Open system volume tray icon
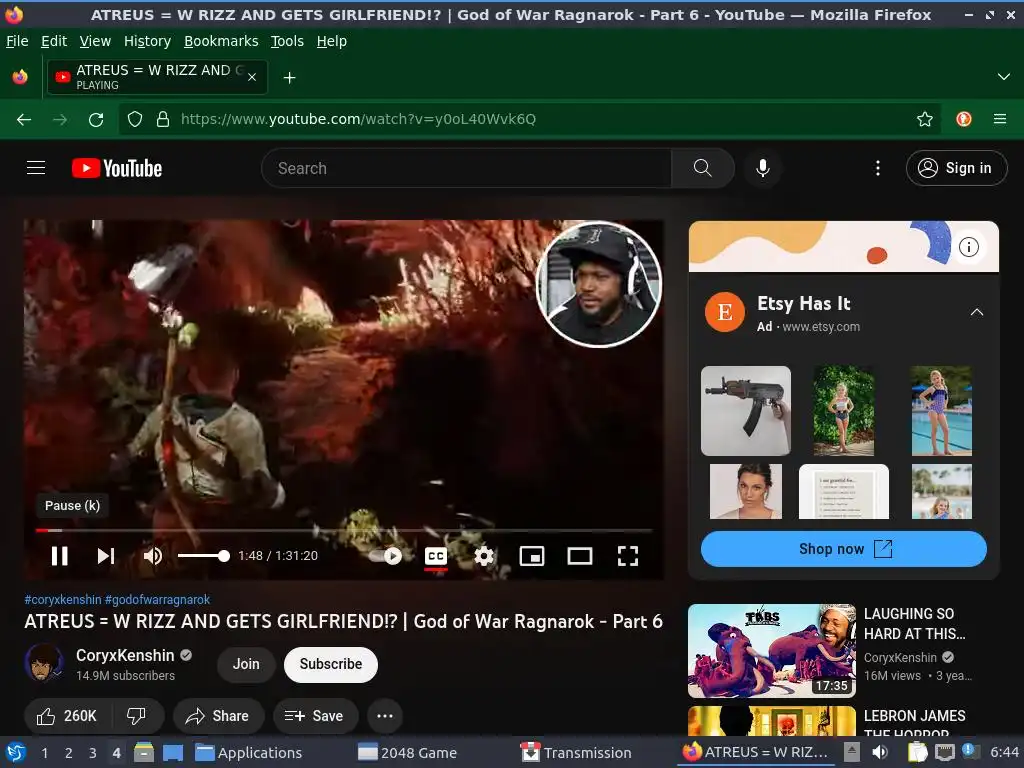The image size is (1024, 768). point(880,752)
